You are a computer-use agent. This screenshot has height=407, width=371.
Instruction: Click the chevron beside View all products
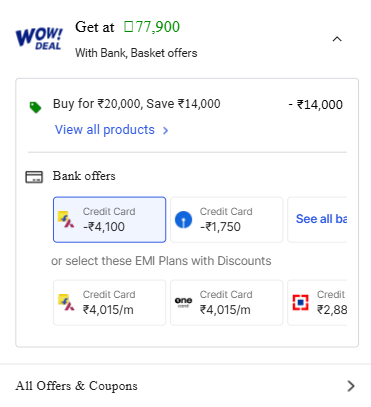coord(165,130)
